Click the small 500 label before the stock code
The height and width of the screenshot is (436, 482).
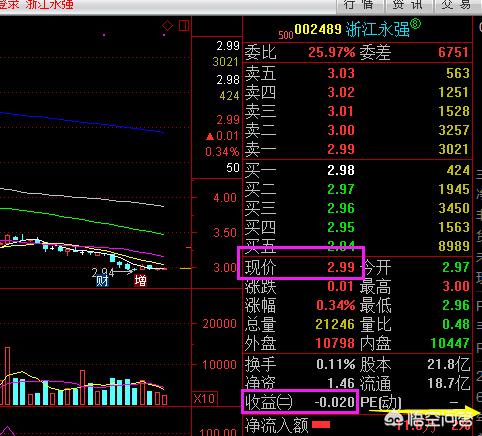[286, 35]
